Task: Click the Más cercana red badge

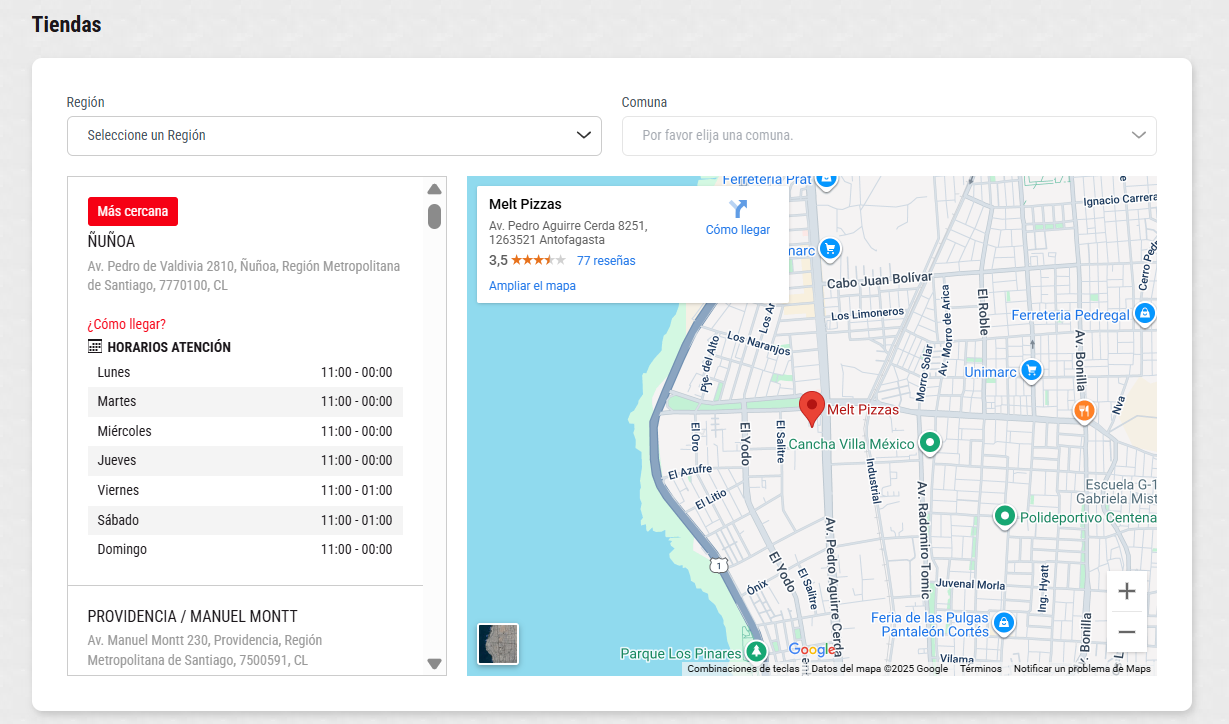Action: pos(133,211)
